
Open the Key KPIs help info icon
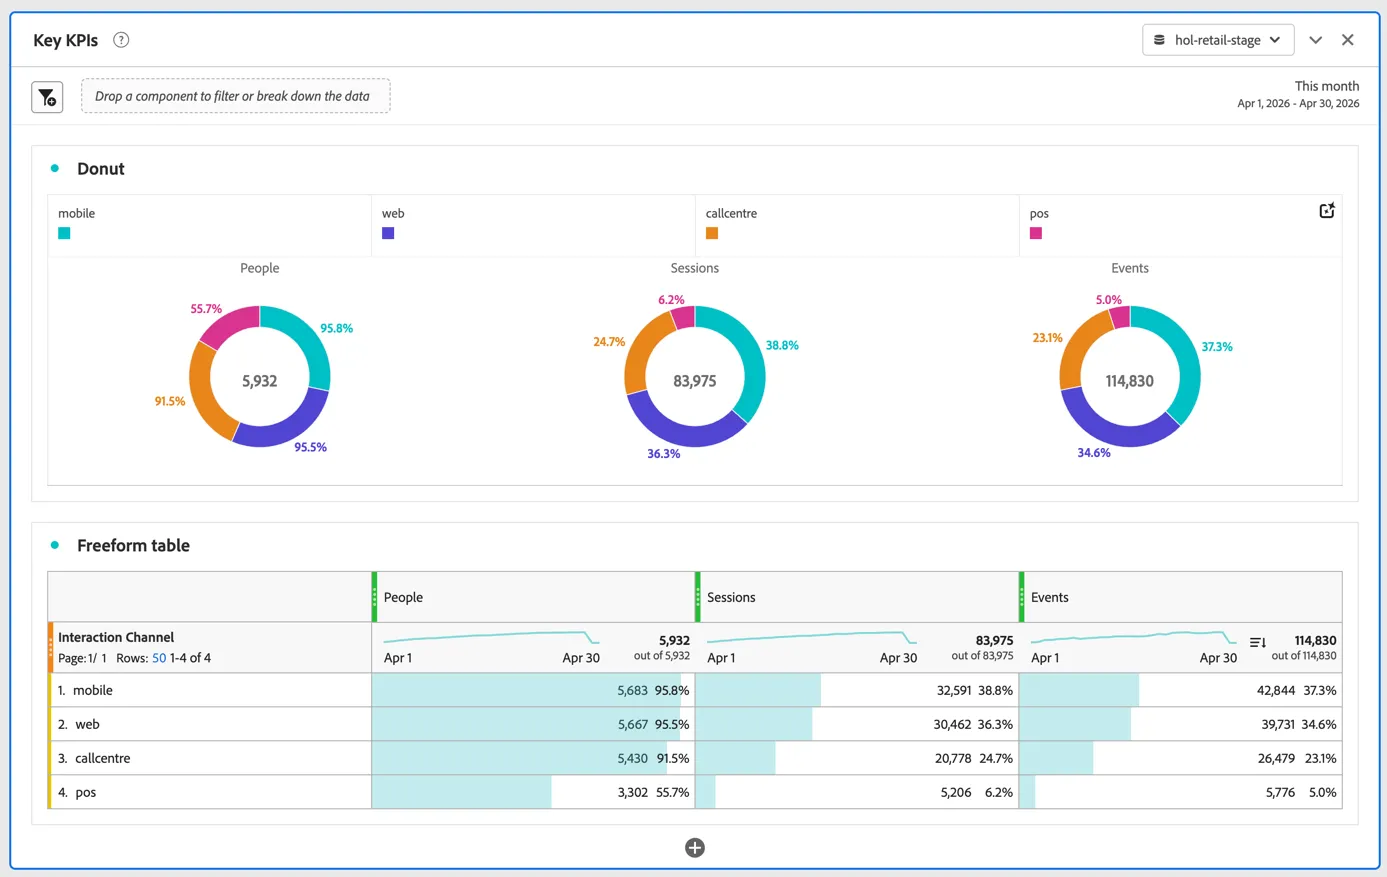coord(121,40)
